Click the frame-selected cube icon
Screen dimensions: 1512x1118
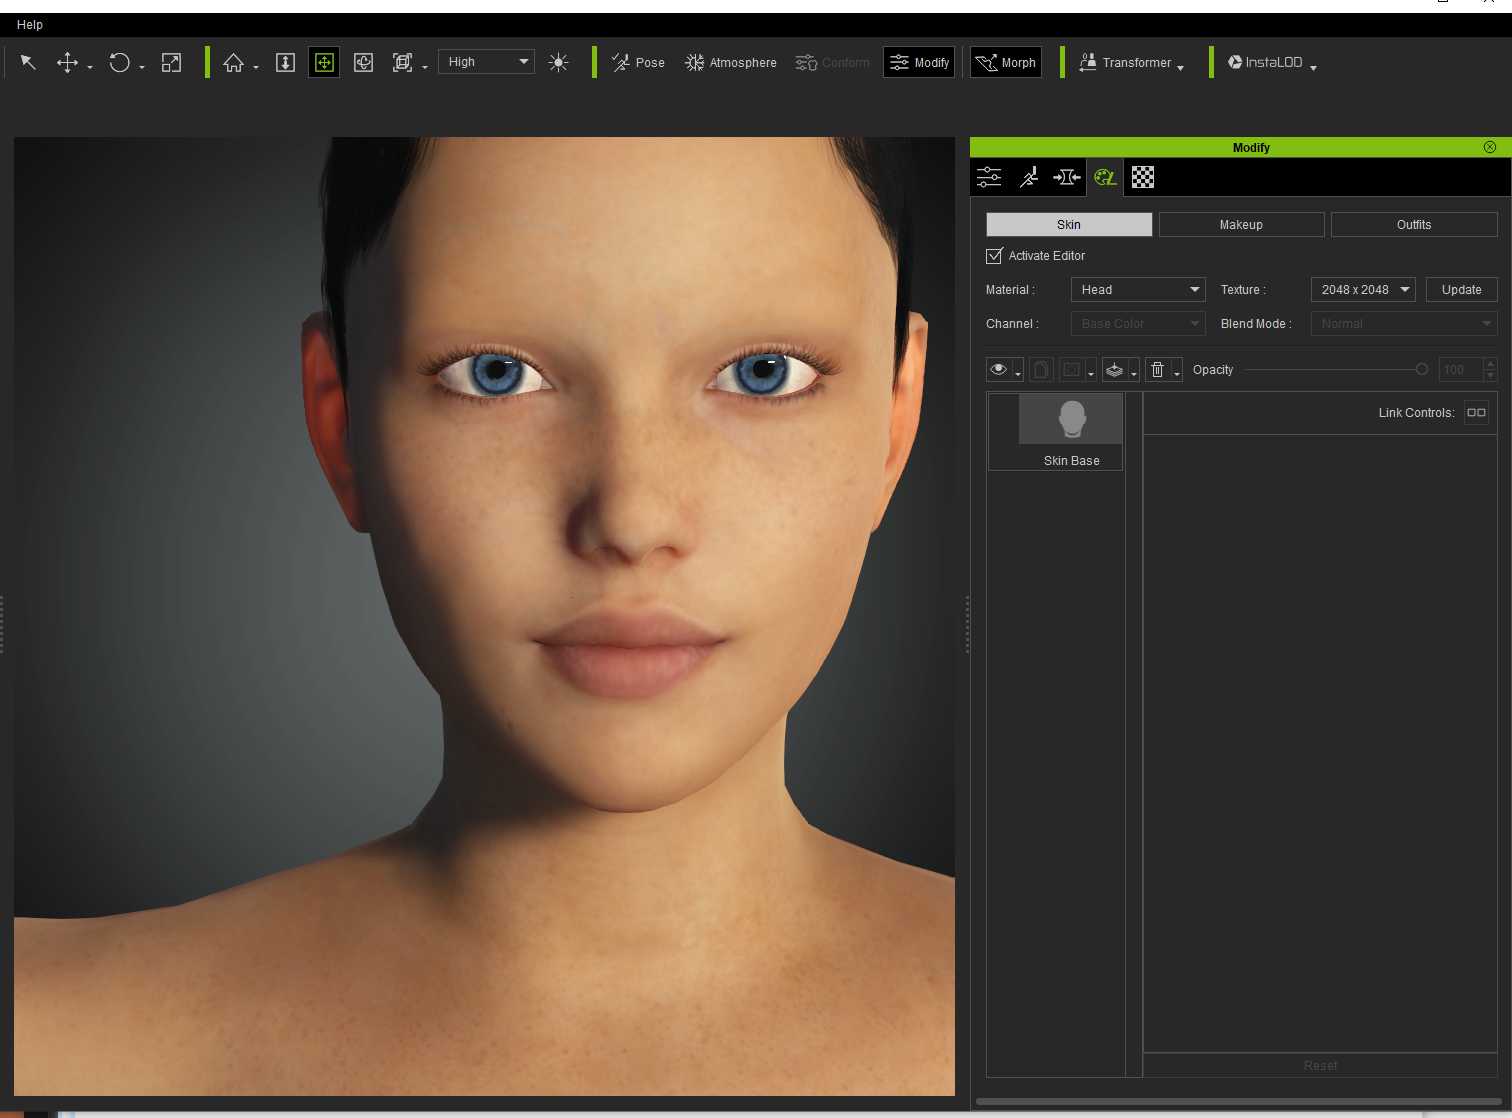click(403, 63)
